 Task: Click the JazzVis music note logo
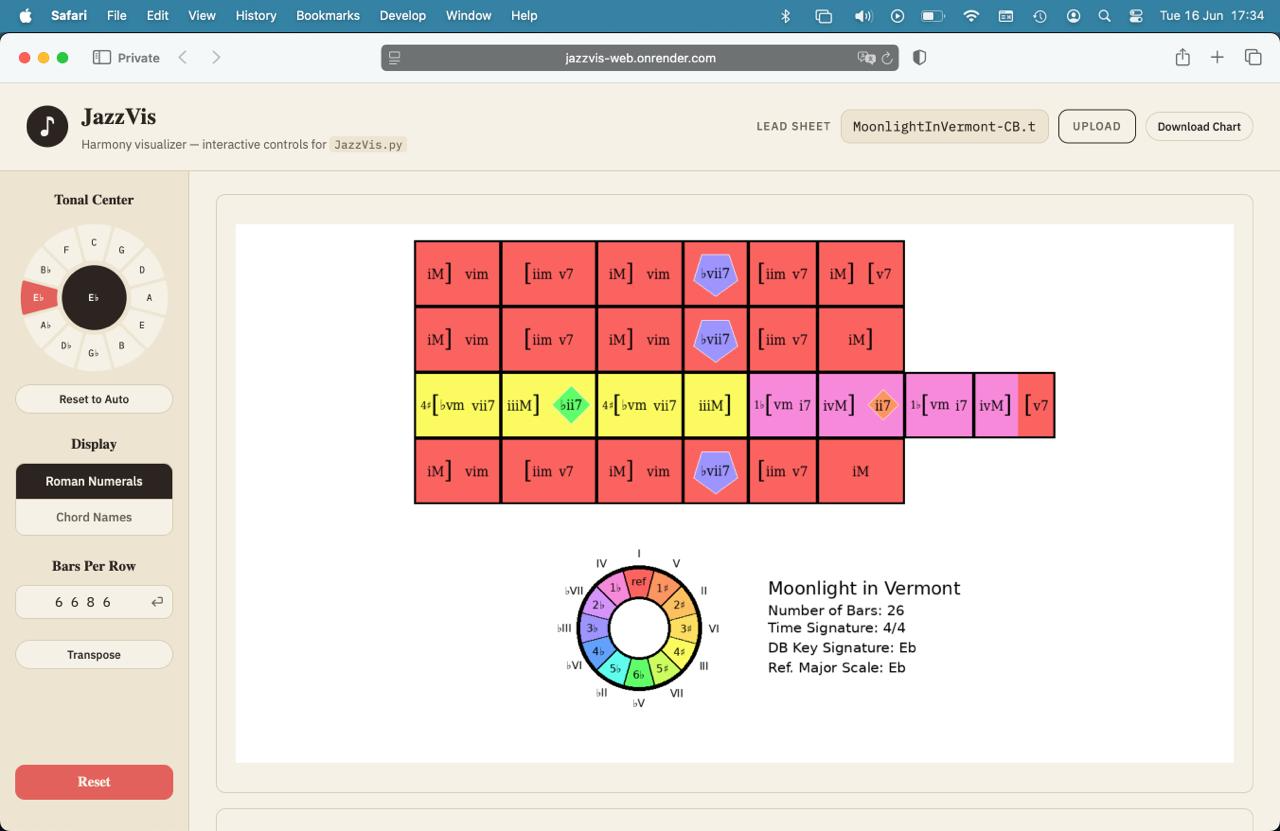coord(47,127)
